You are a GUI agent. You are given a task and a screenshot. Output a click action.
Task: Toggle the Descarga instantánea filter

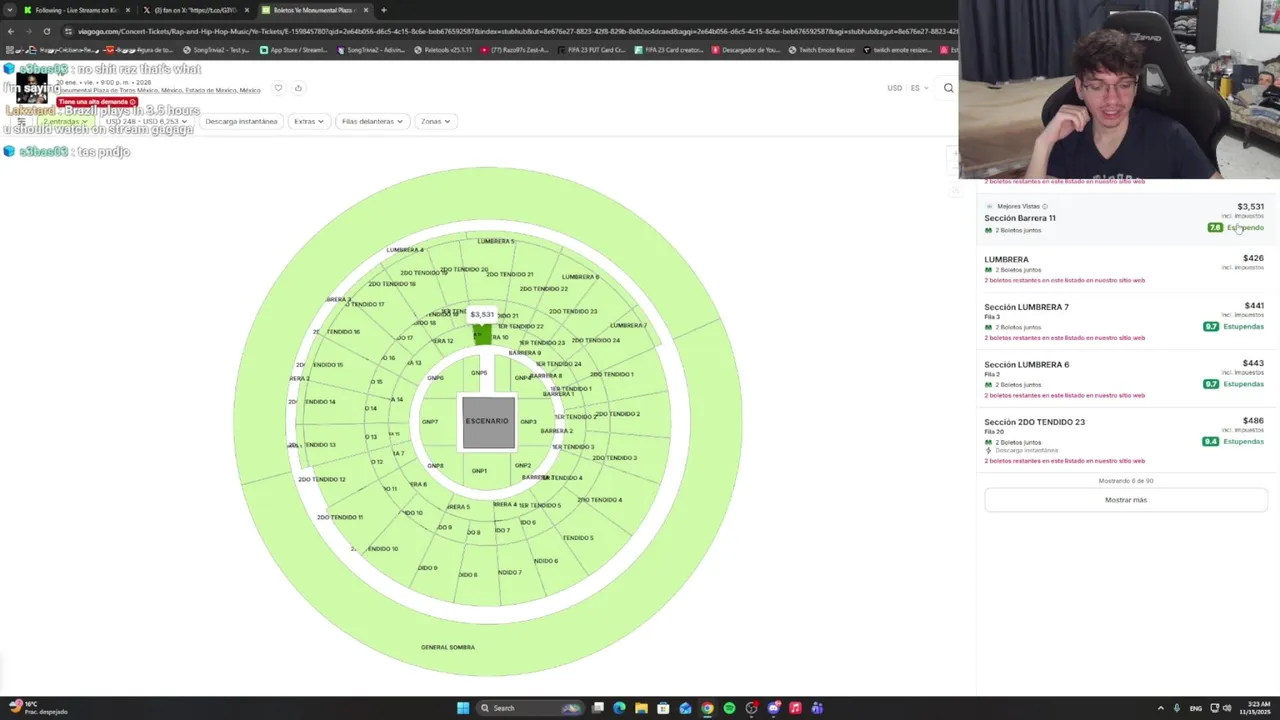[x=241, y=121]
